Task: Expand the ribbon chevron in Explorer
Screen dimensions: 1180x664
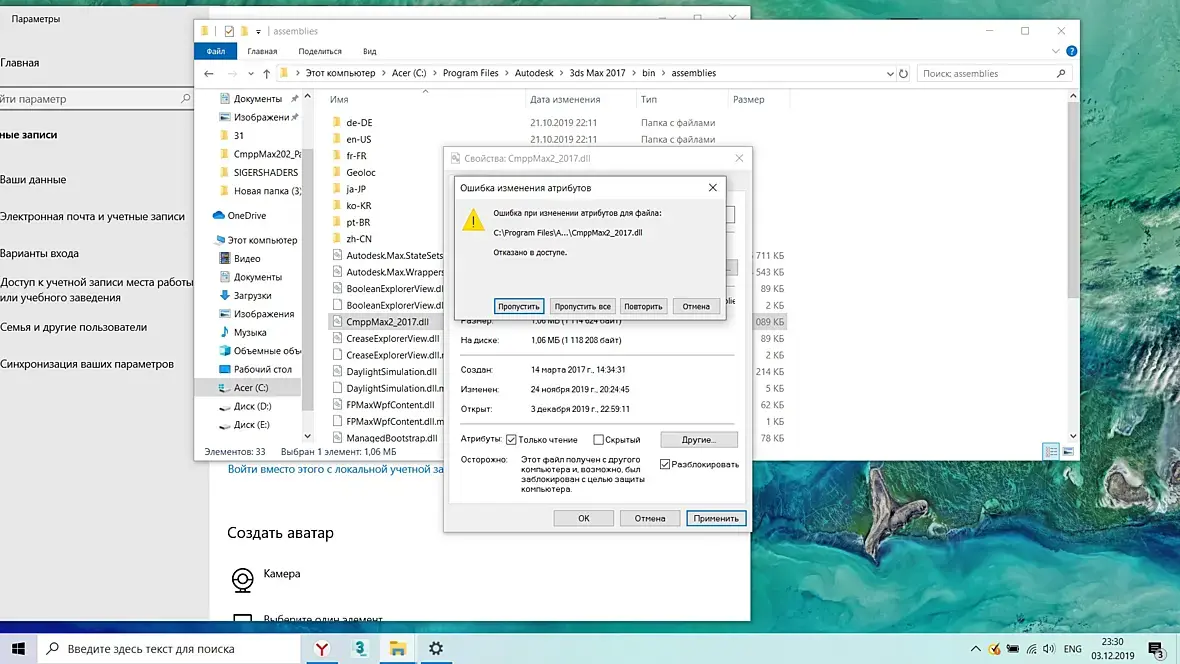Action: pos(1055,51)
